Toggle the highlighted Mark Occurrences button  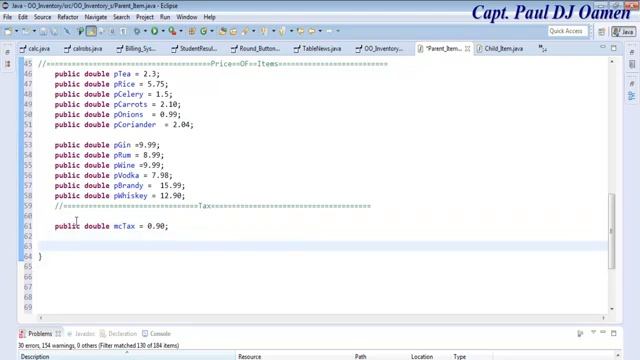click(91, 31)
